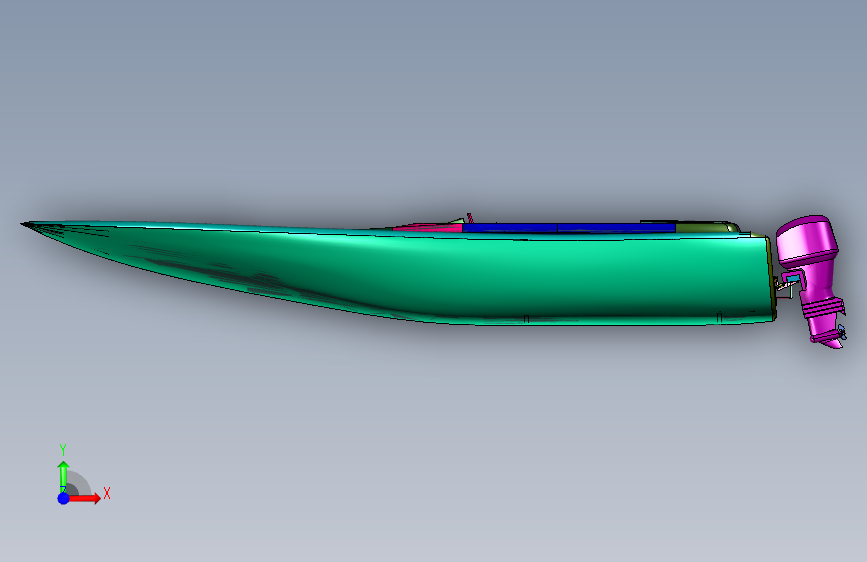Click the green Y axis arrow
The height and width of the screenshot is (562, 867).
coord(63,476)
